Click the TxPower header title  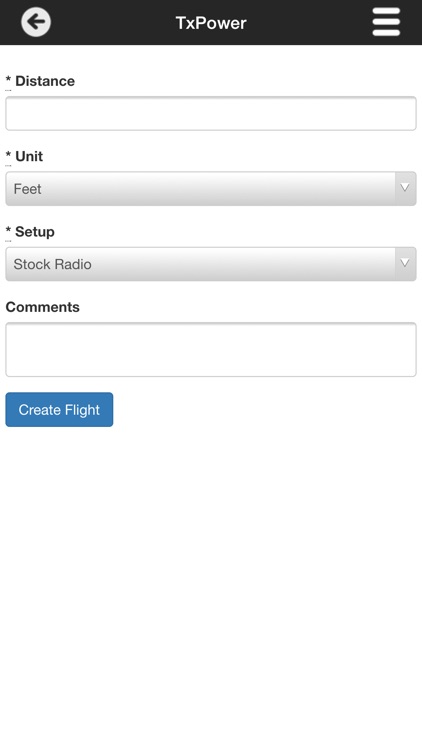click(x=211, y=22)
